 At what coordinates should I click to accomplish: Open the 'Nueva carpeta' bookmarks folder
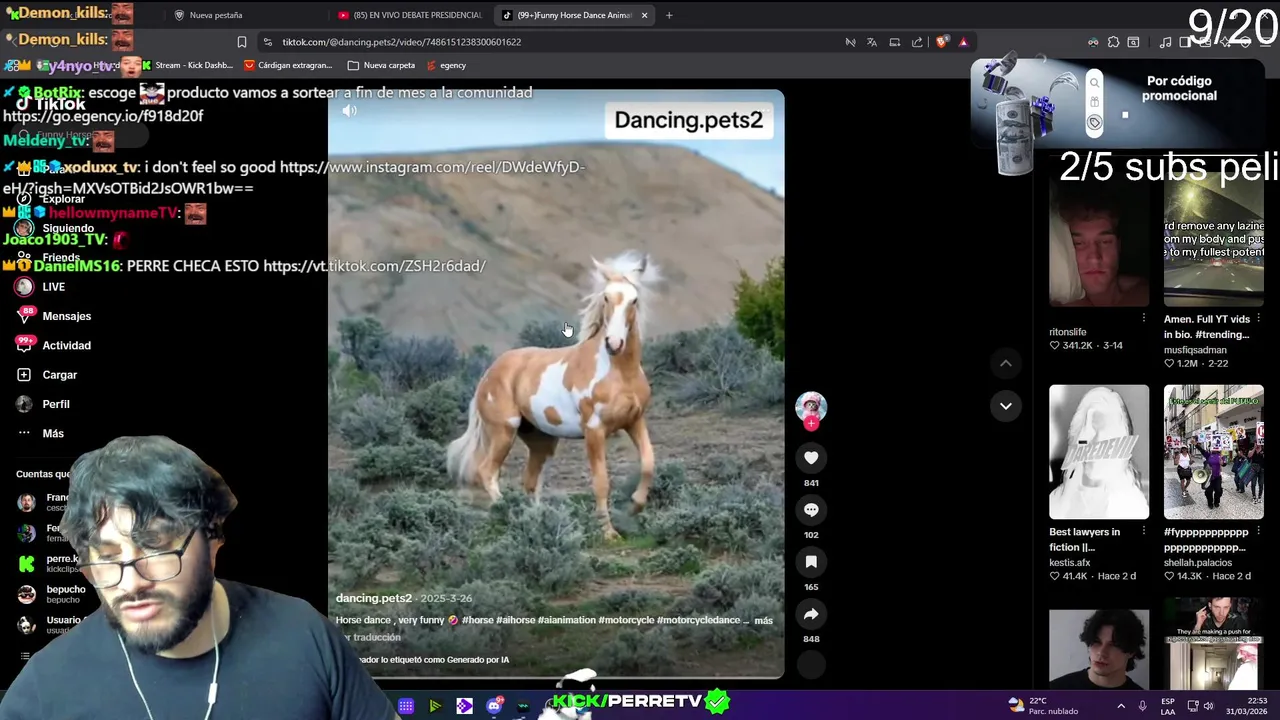point(381,65)
